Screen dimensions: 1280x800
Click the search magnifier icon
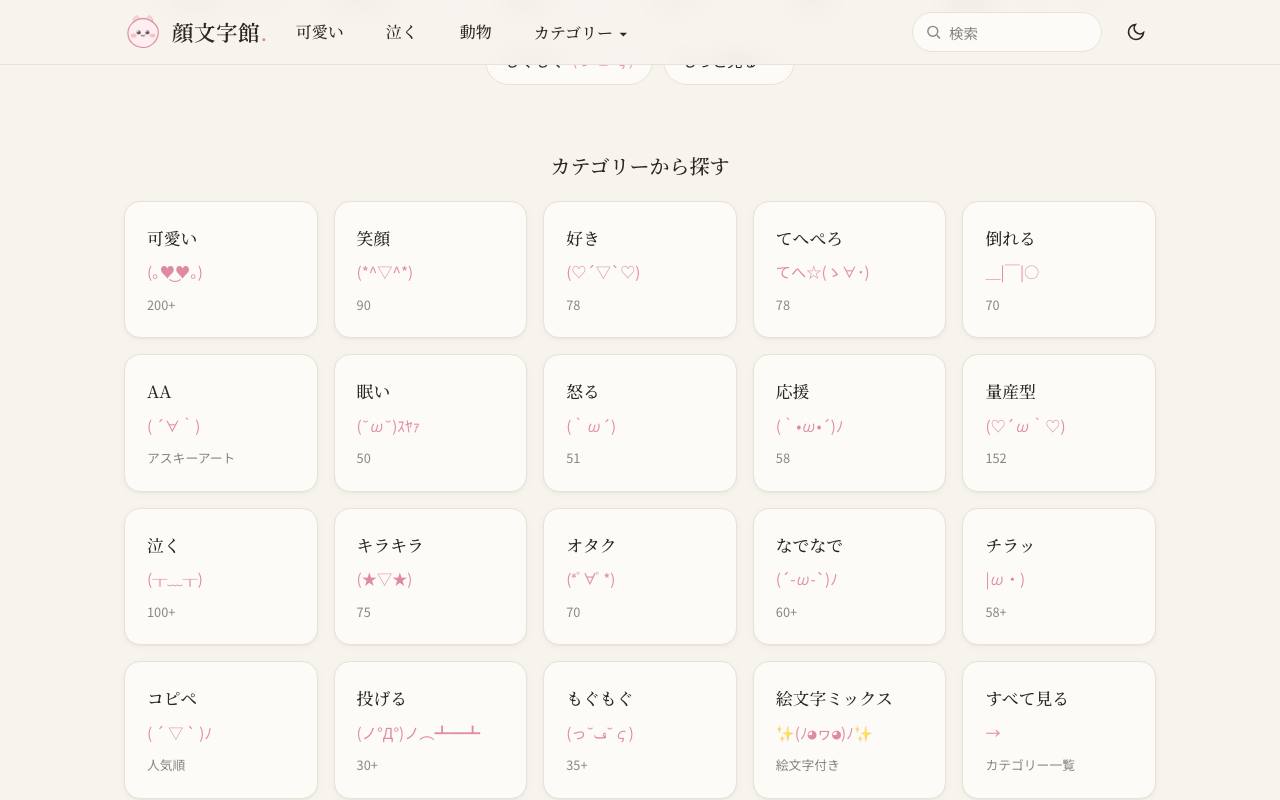(934, 32)
